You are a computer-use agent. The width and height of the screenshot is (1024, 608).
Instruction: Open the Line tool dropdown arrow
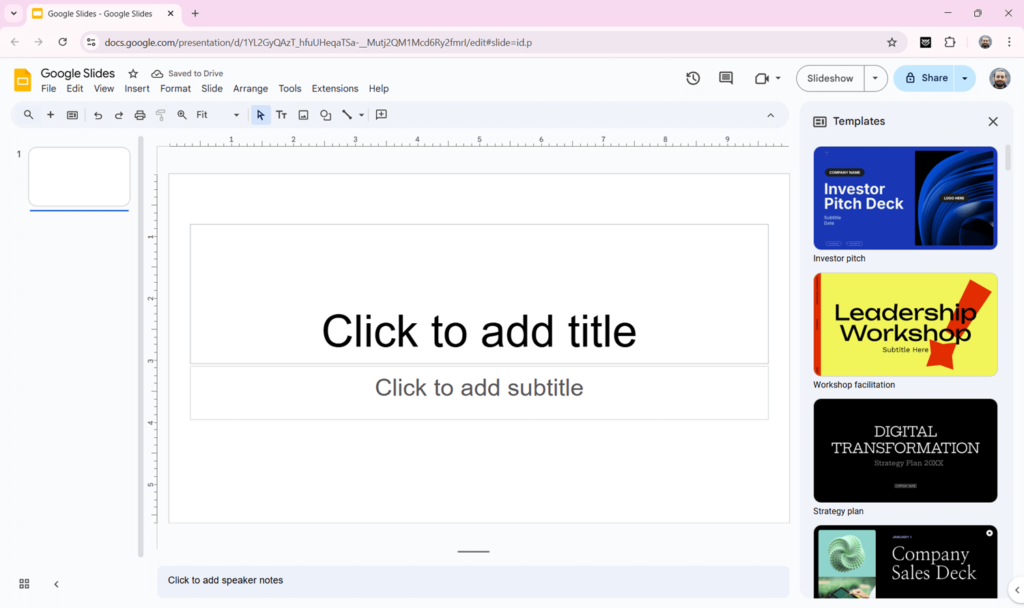point(361,114)
